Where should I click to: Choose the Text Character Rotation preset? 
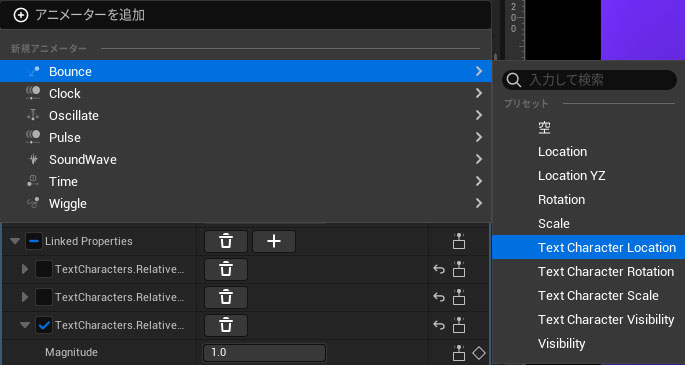(x=605, y=272)
